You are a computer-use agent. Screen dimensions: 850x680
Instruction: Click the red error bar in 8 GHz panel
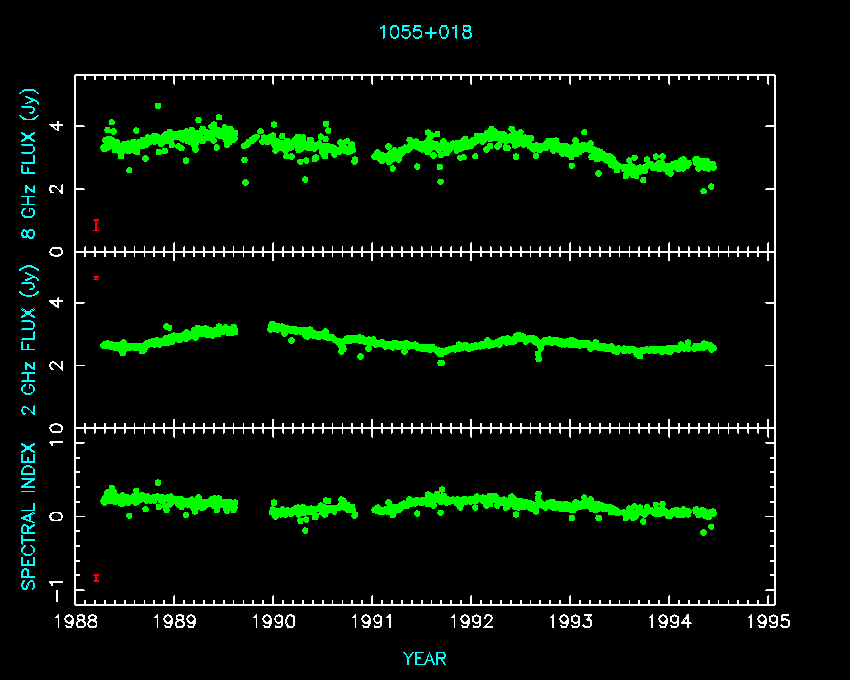[x=96, y=225]
